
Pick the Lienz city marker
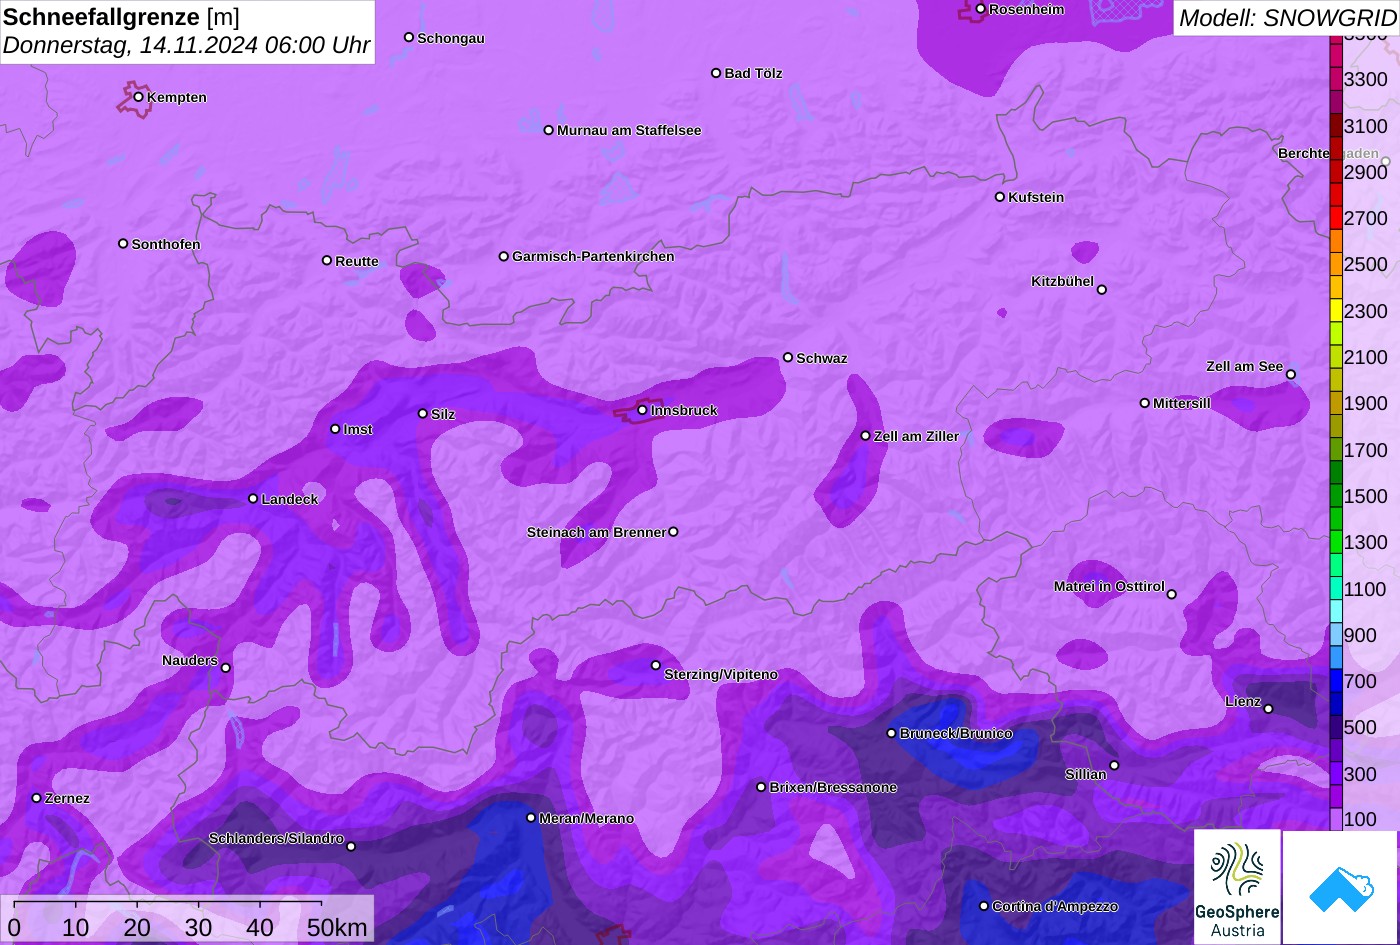pyautogui.click(x=1268, y=709)
